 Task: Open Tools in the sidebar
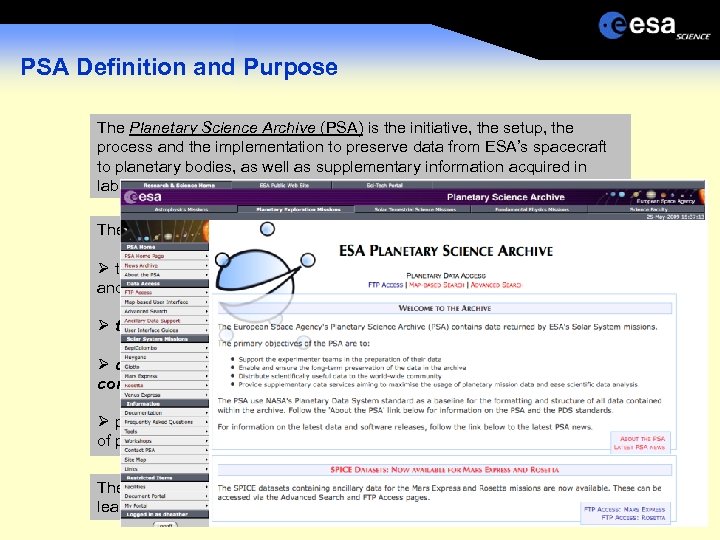point(165,431)
